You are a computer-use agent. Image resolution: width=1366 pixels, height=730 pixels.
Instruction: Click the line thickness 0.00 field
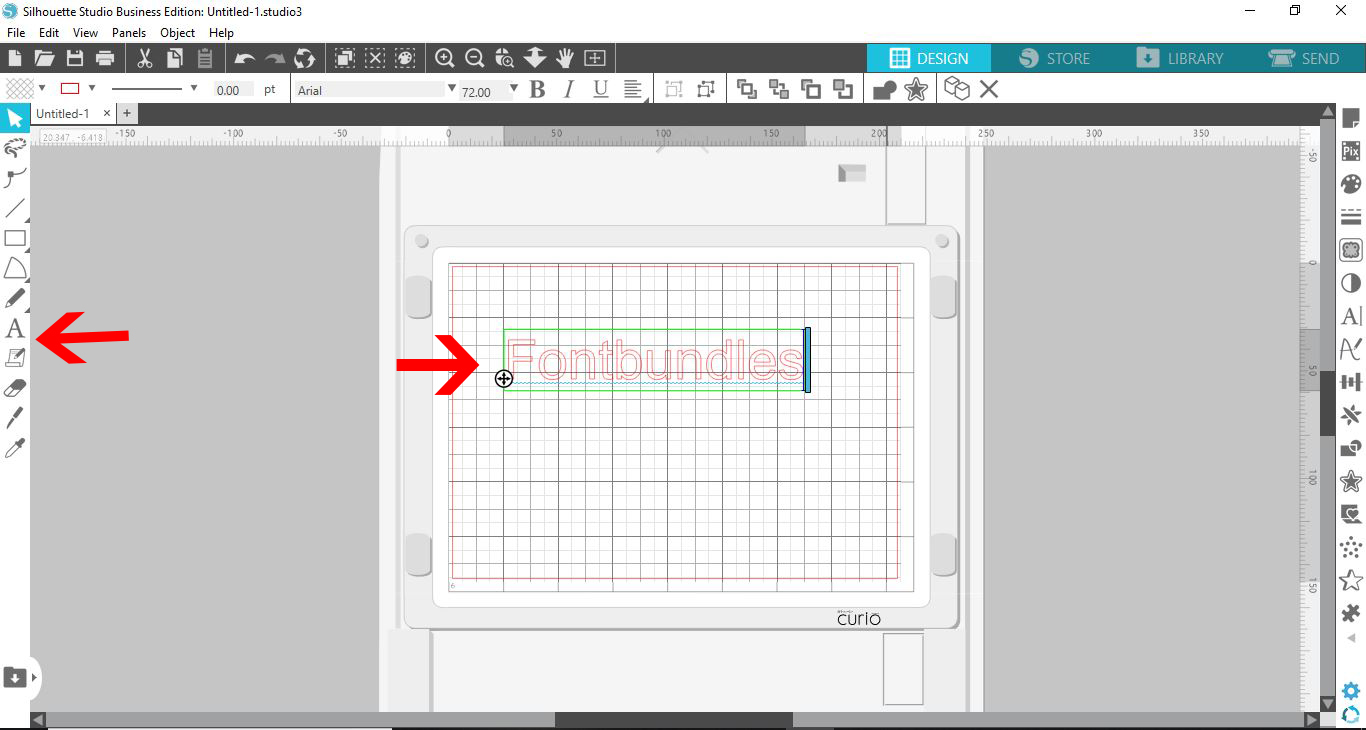[x=232, y=90]
